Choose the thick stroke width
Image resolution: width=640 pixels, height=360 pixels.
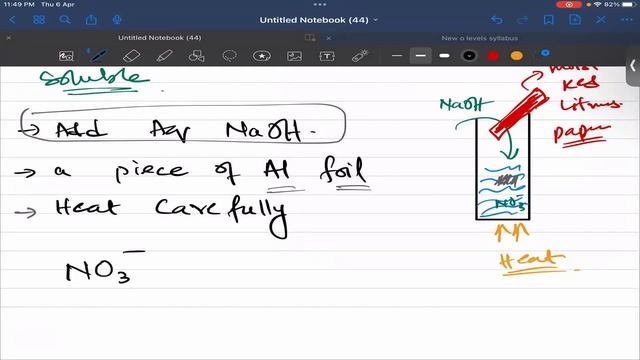point(444,56)
